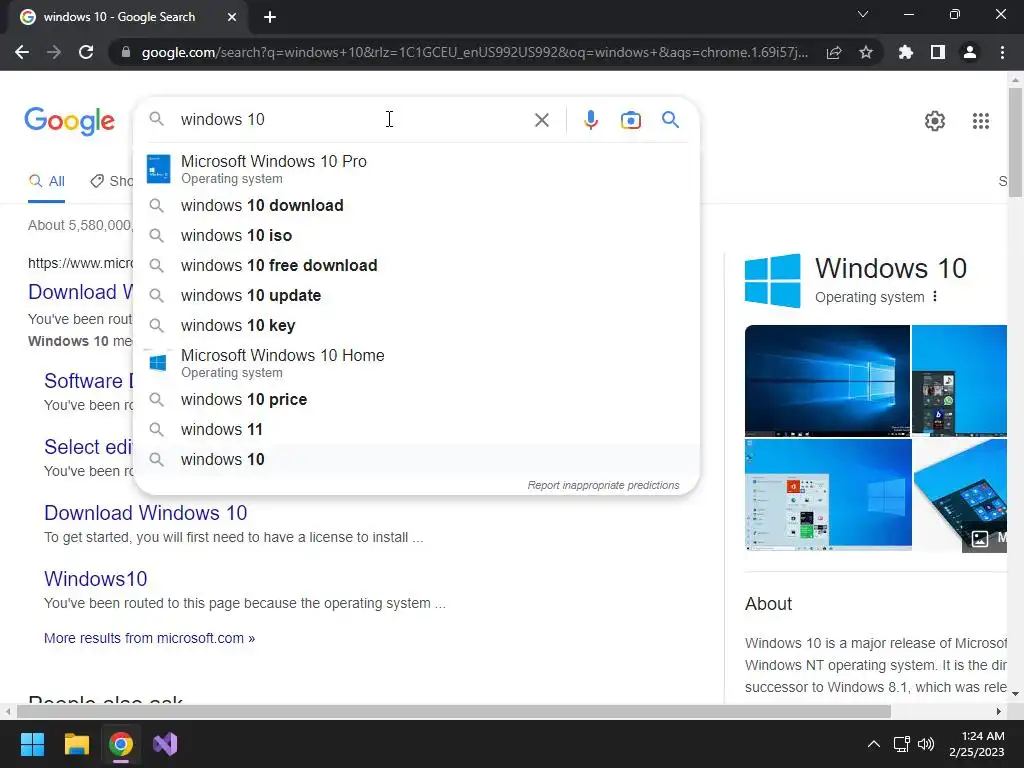The width and height of the screenshot is (1024, 768).
Task: Close the windows 10 Google Search tab
Action: coord(232,17)
